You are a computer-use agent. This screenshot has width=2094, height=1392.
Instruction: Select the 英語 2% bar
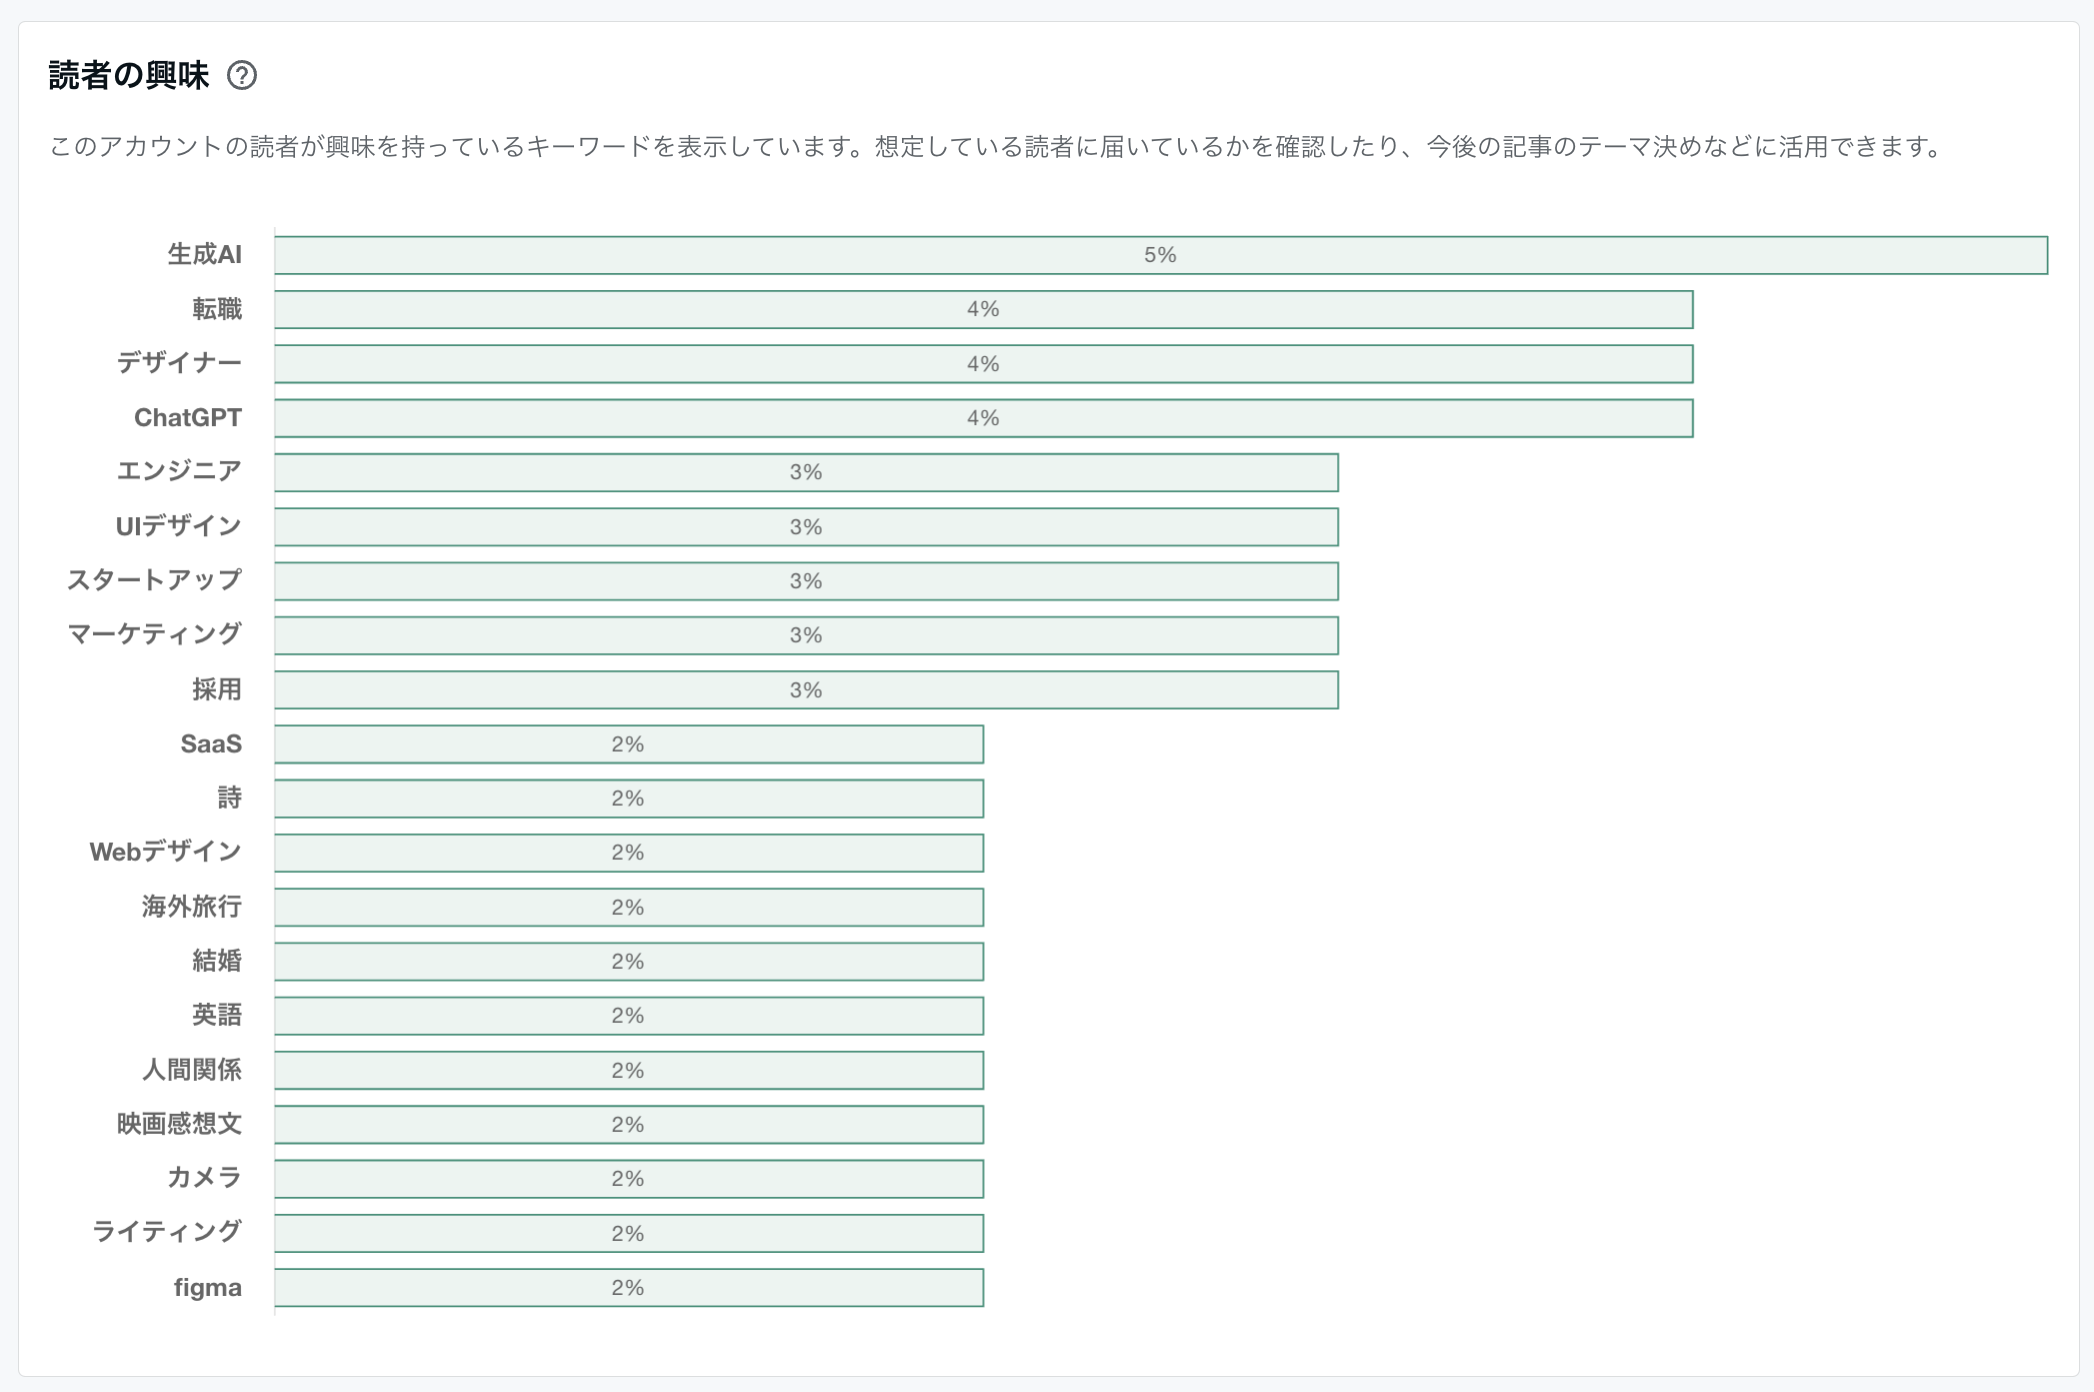pos(629,1015)
